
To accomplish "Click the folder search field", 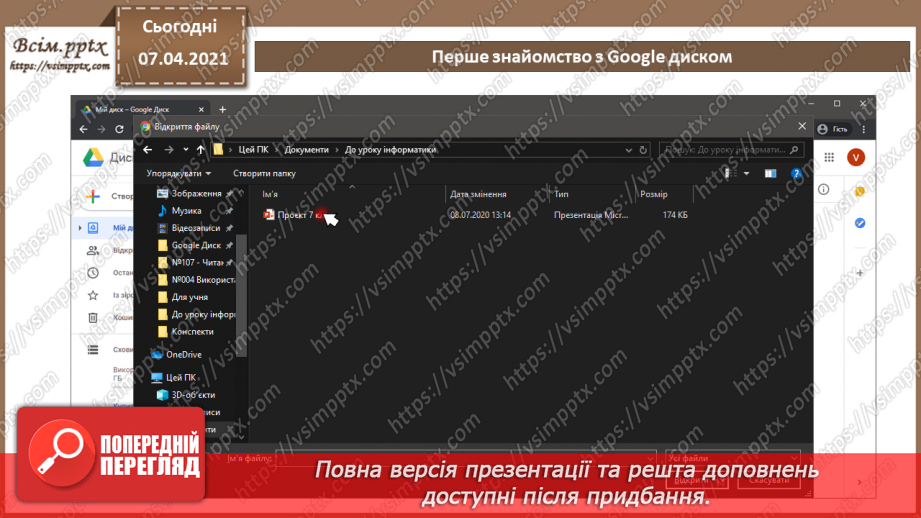I will tap(731, 150).
